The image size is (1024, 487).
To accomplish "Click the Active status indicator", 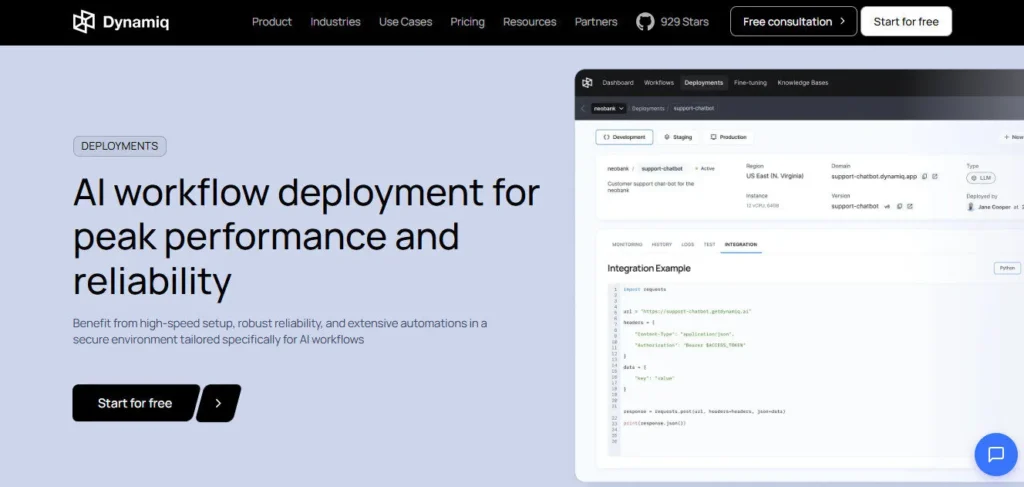I will tap(705, 168).
